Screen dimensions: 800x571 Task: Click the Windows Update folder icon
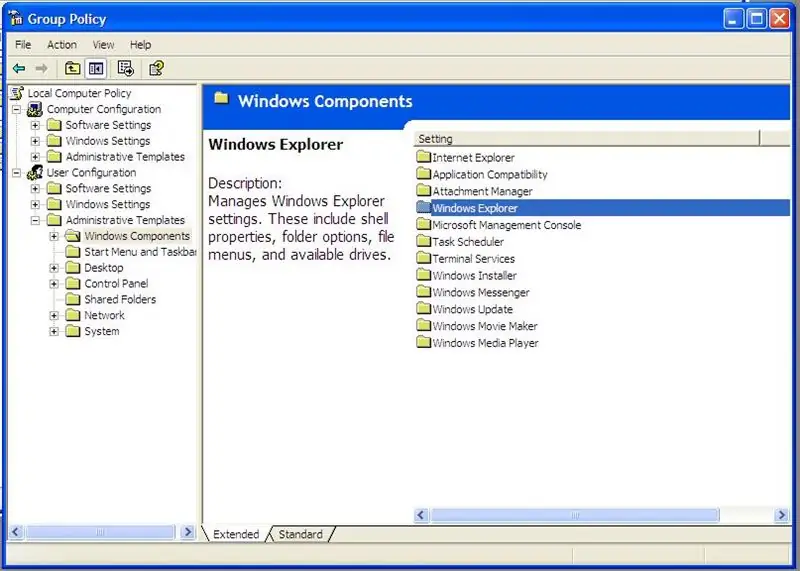[423, 308]
